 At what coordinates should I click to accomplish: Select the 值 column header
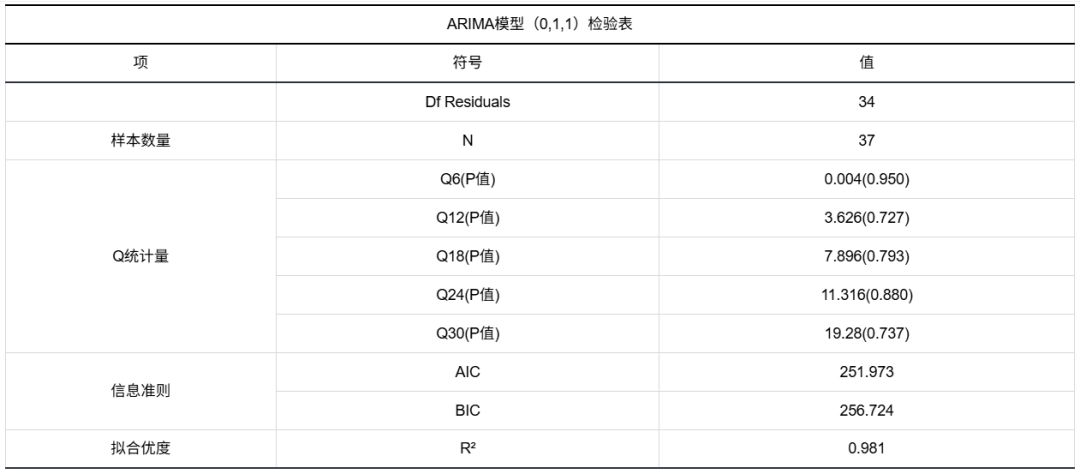(x=867, y=62)
